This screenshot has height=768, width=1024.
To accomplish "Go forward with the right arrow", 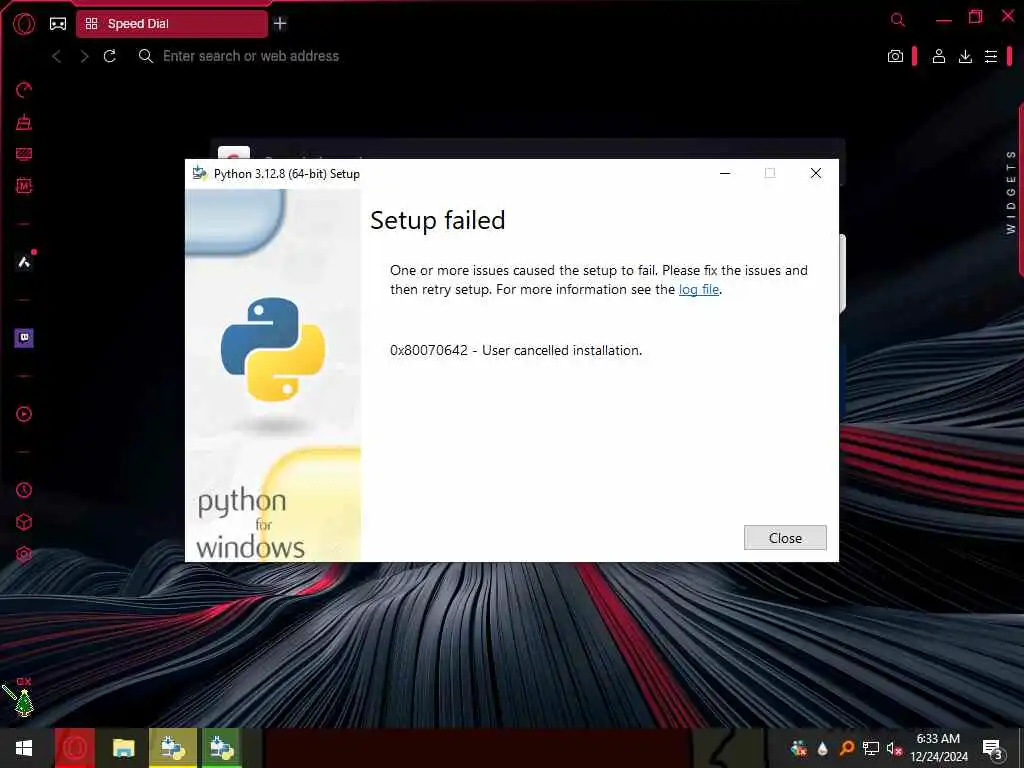I will (x=84, y=56).
